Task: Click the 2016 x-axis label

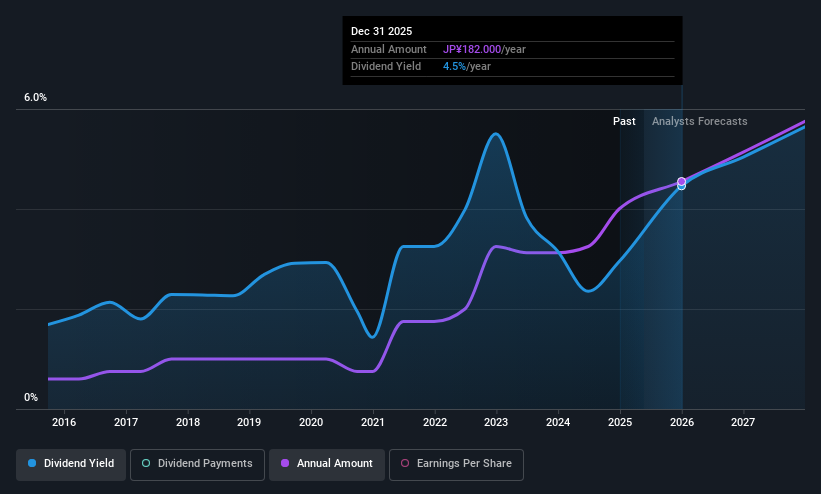Action: pyautogui.click(x=64, y=422)
